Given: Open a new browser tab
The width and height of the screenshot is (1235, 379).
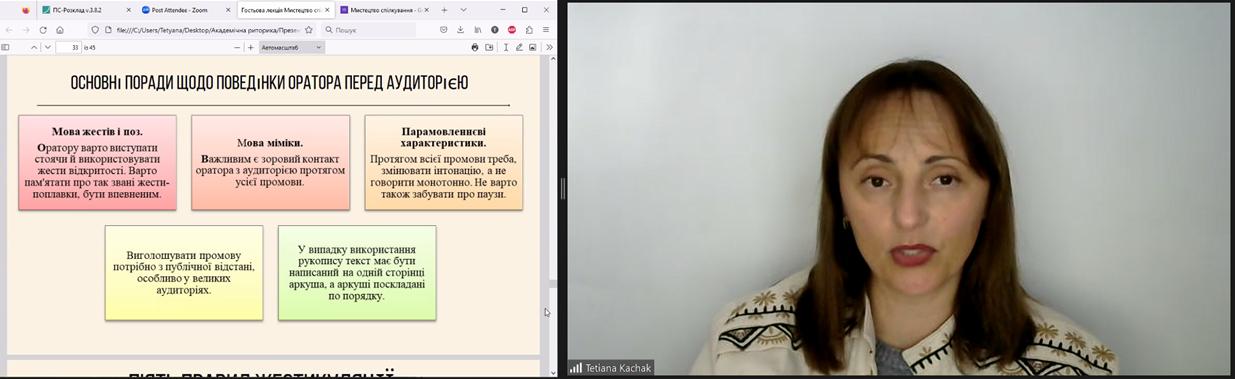Looking at the screenshot, I should (x=443, y=10).
